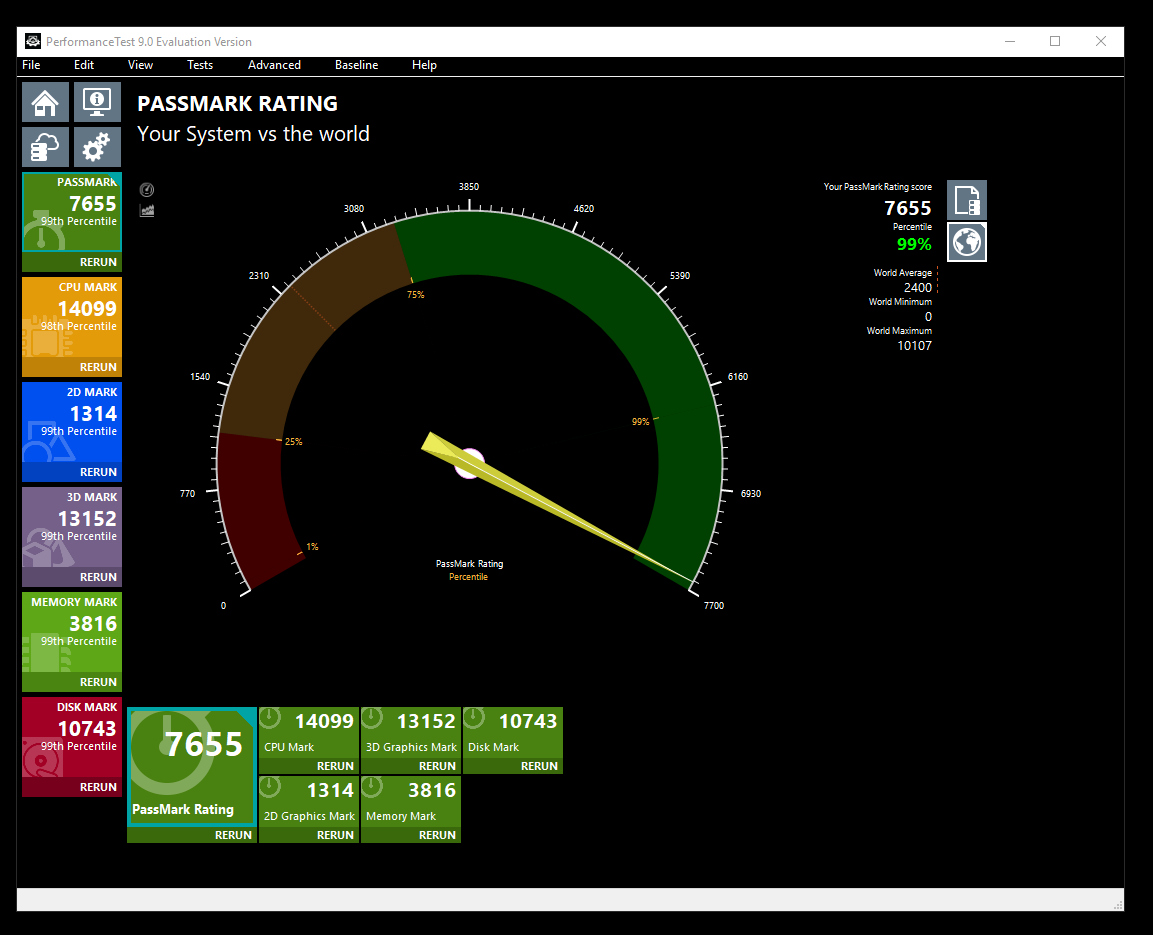Screen dimensions: 1153x935
Task: Maximize the PerformanceTest window
Action: pos(1055,41)
